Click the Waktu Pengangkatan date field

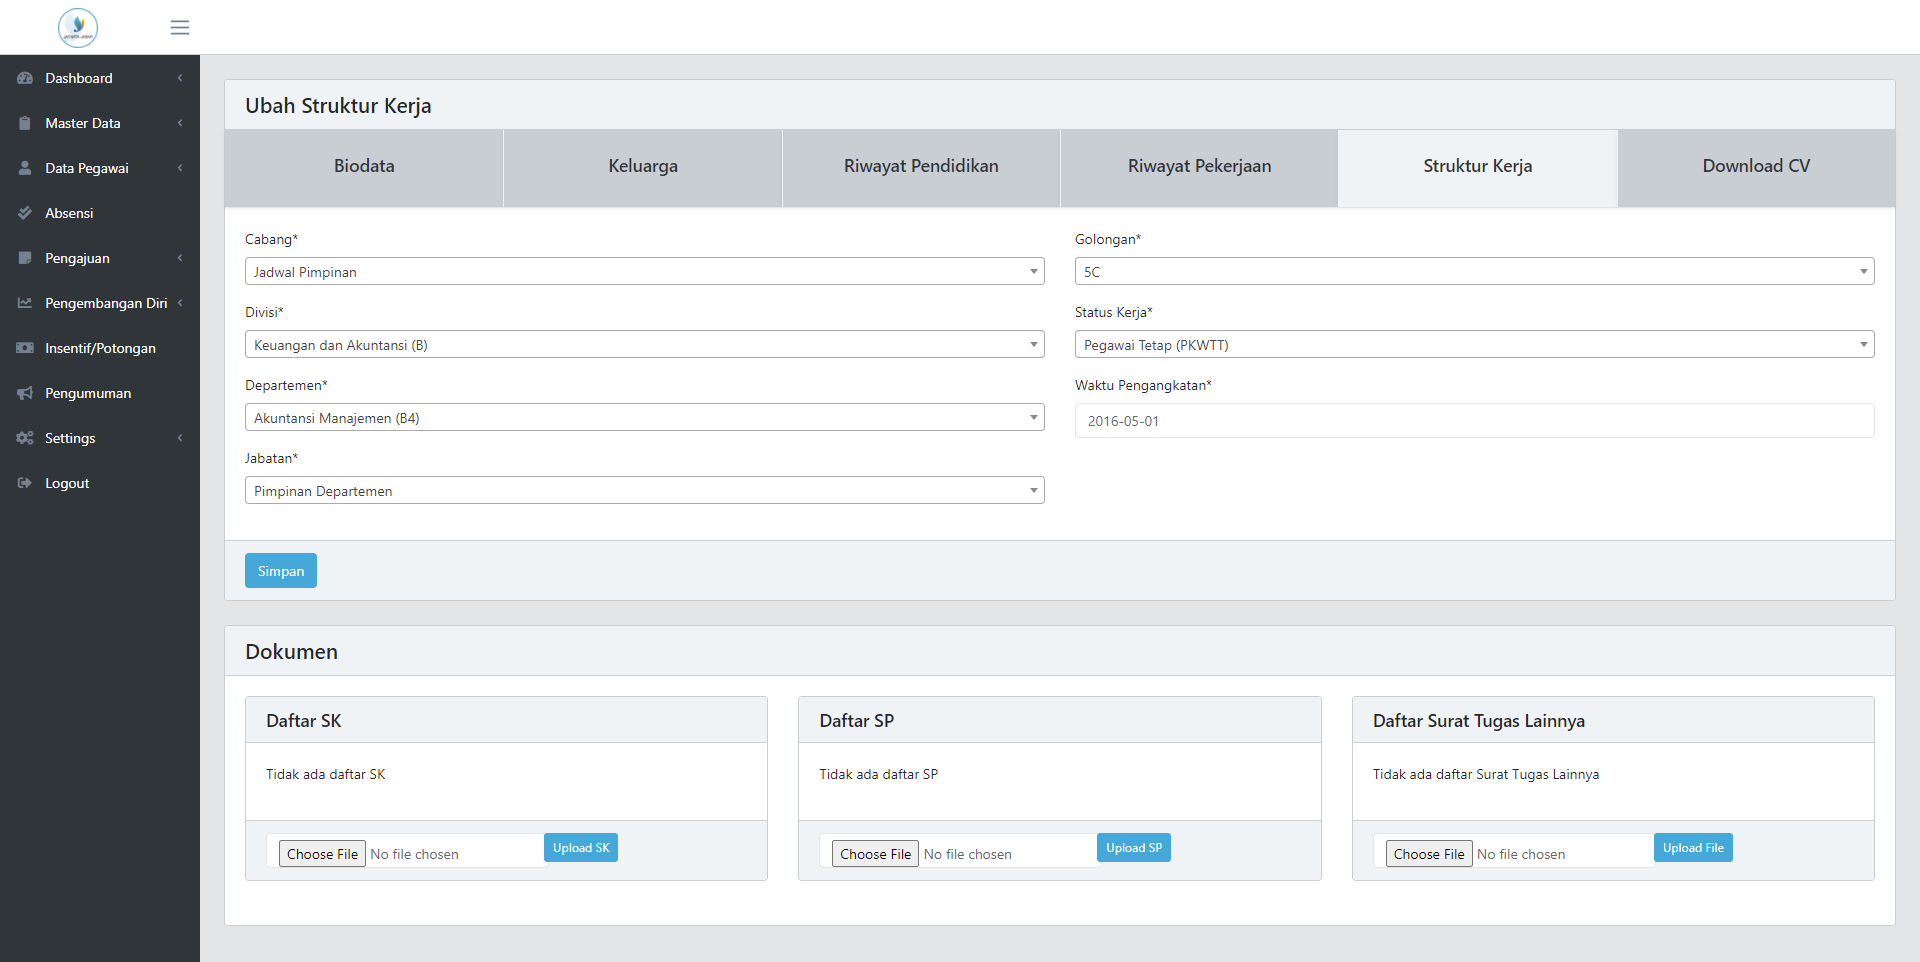(x=1474, y=421)
